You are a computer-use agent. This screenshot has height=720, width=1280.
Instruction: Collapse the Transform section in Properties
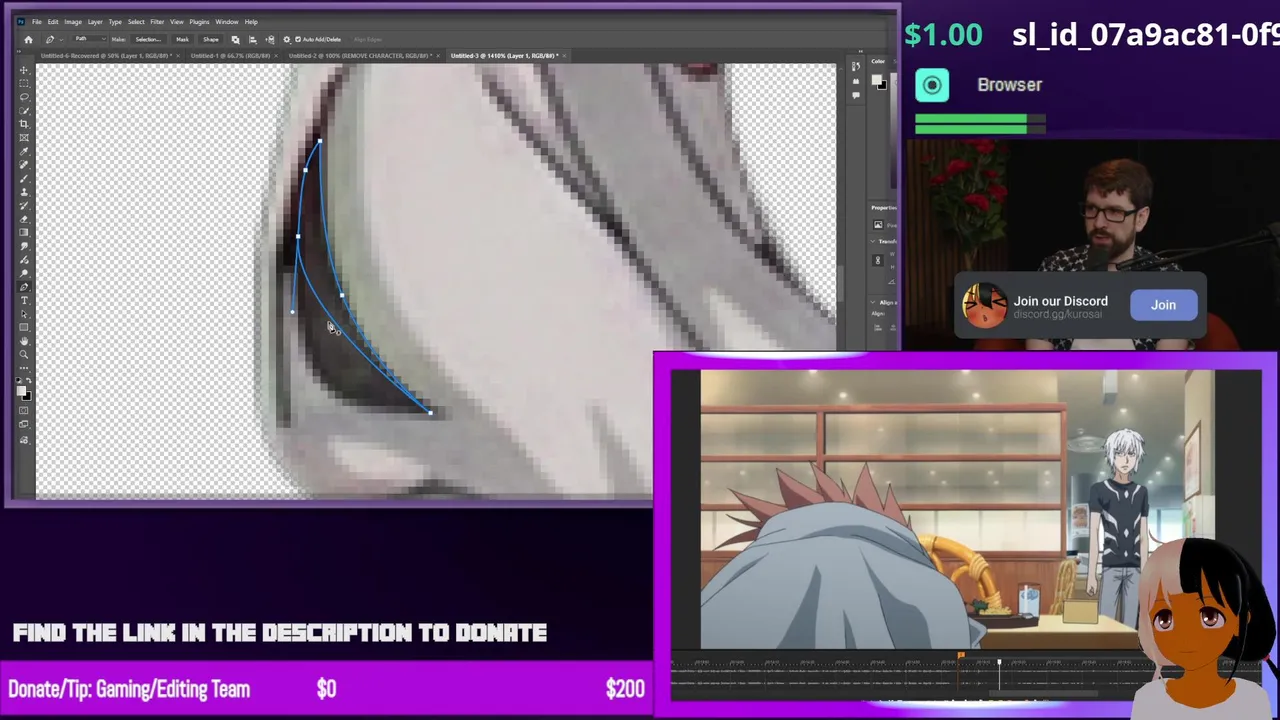(x=873, y=241)
